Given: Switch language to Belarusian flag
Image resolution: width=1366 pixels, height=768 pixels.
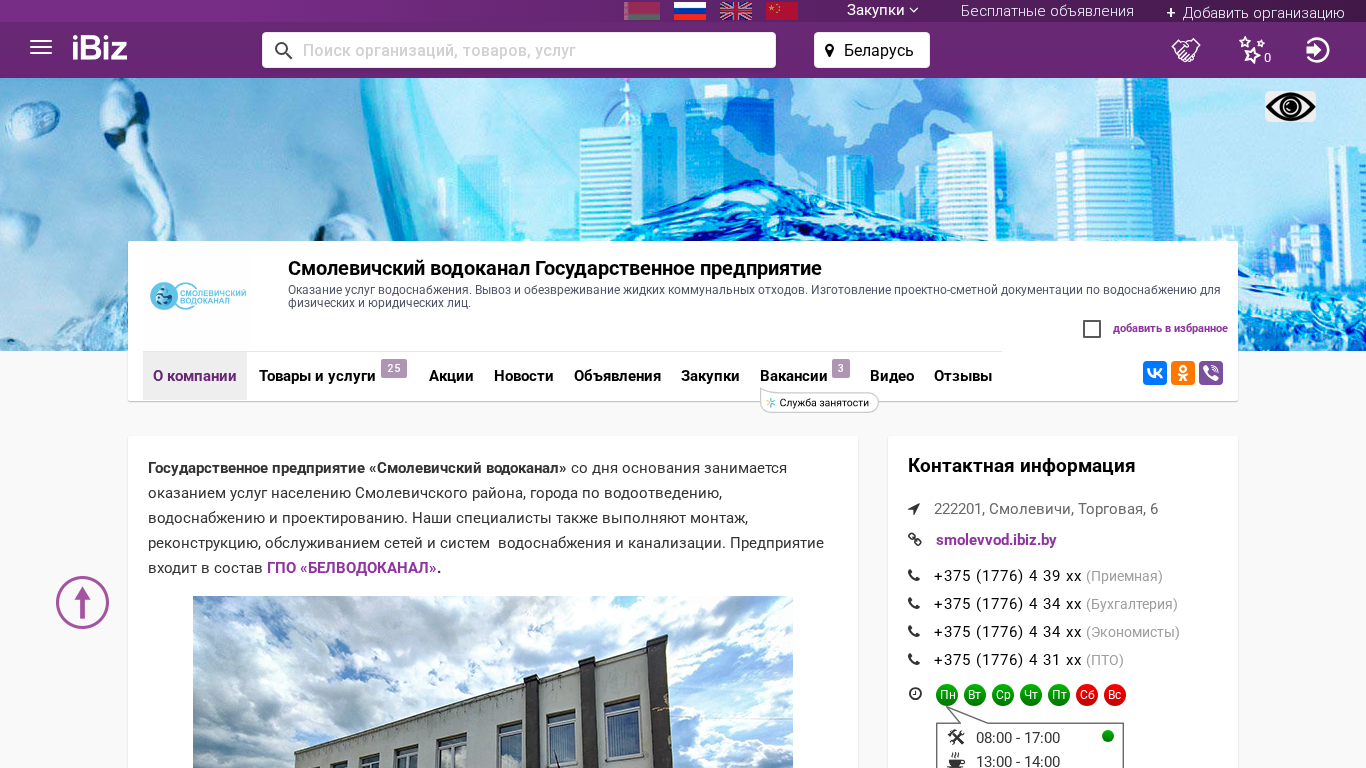Looking at the screenshot, I should click(x=642, y=11).
